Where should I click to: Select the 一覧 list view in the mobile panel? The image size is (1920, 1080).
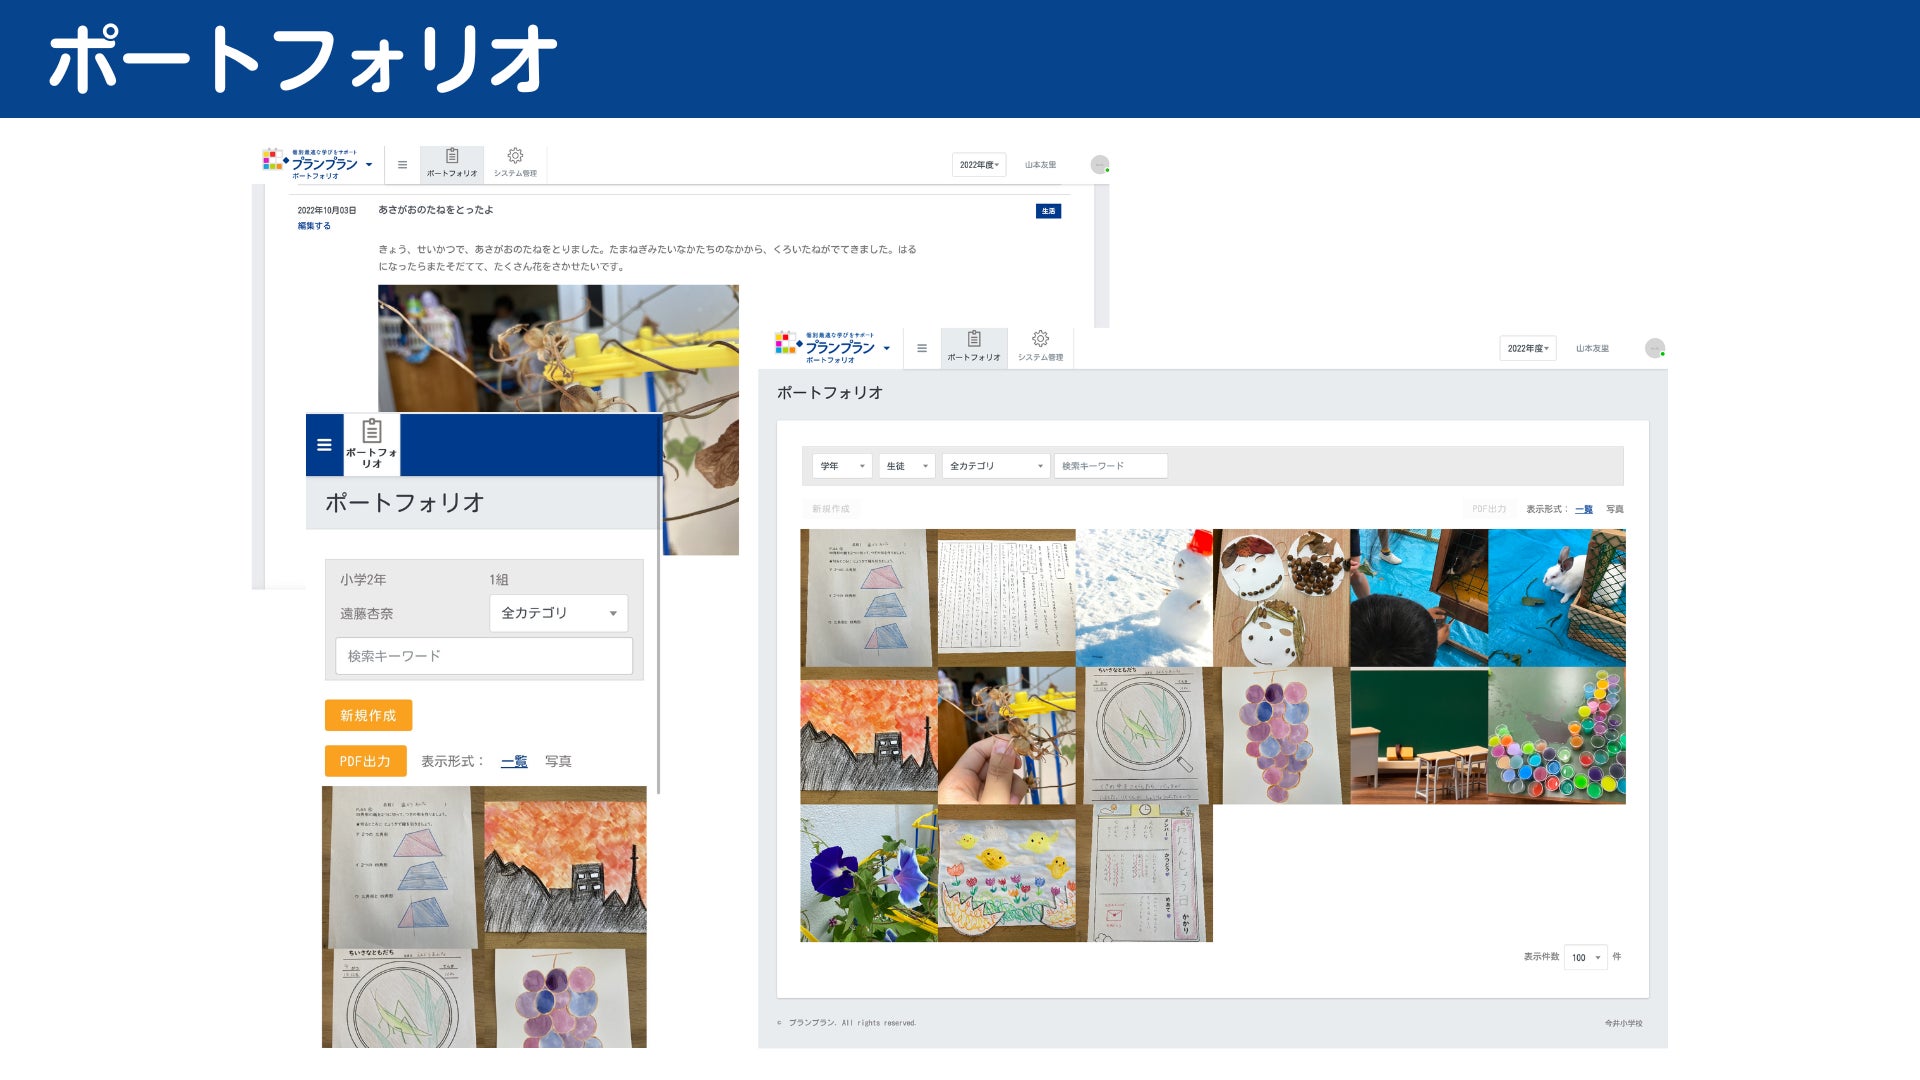514,762
